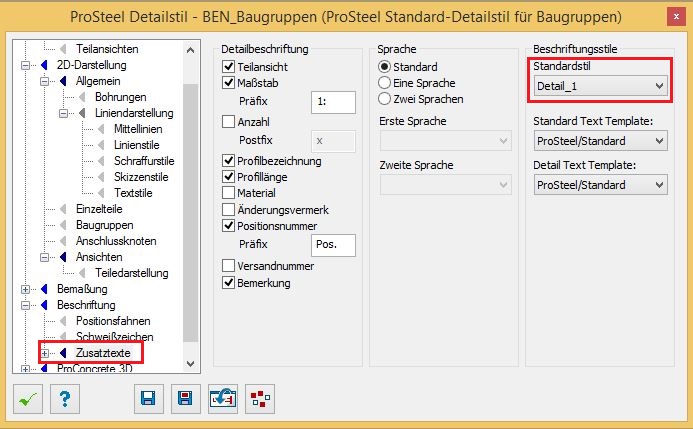The height and width of the screenshot is (429, 693).
Task: Toggle the Profillänge checkbox
Action: click(x=228, y=177)
